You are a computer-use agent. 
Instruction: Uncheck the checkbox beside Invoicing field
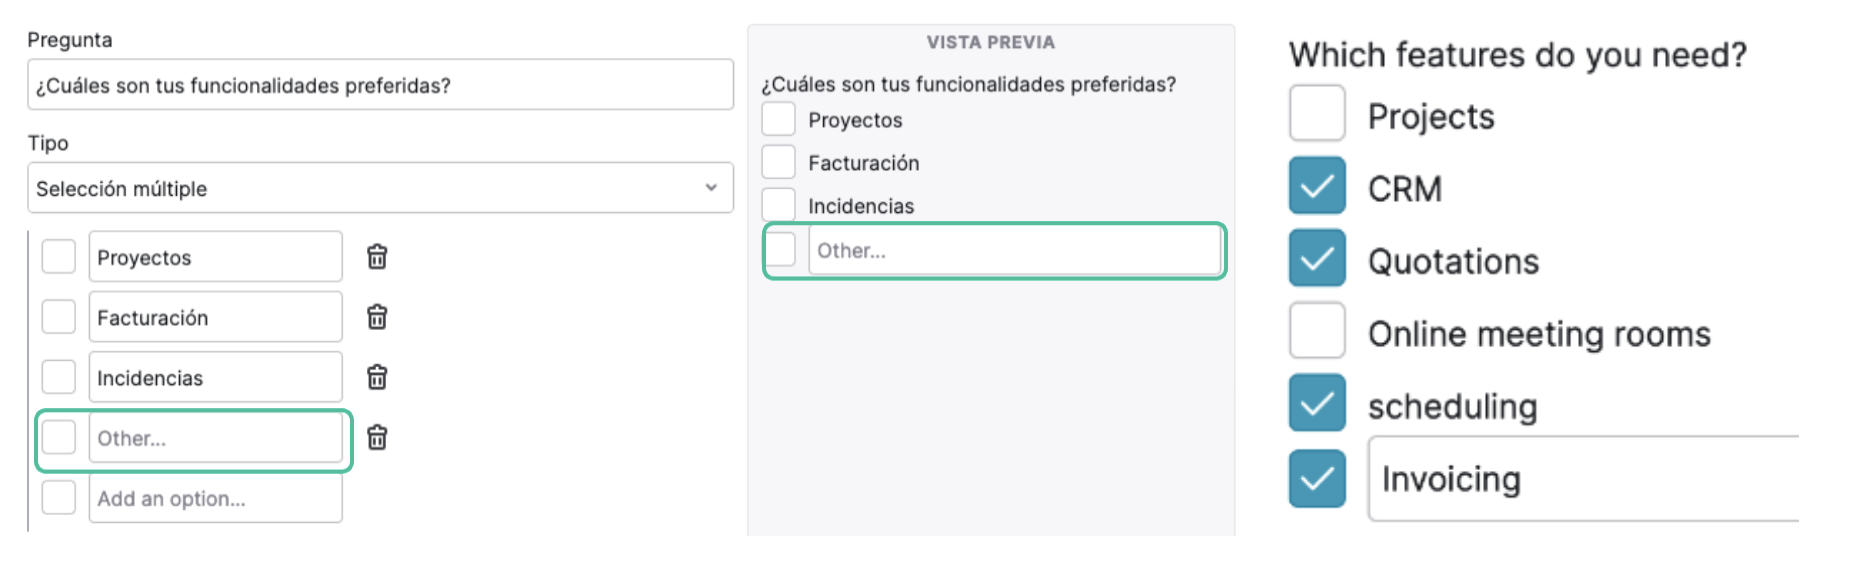click(x=1317, y=478)
